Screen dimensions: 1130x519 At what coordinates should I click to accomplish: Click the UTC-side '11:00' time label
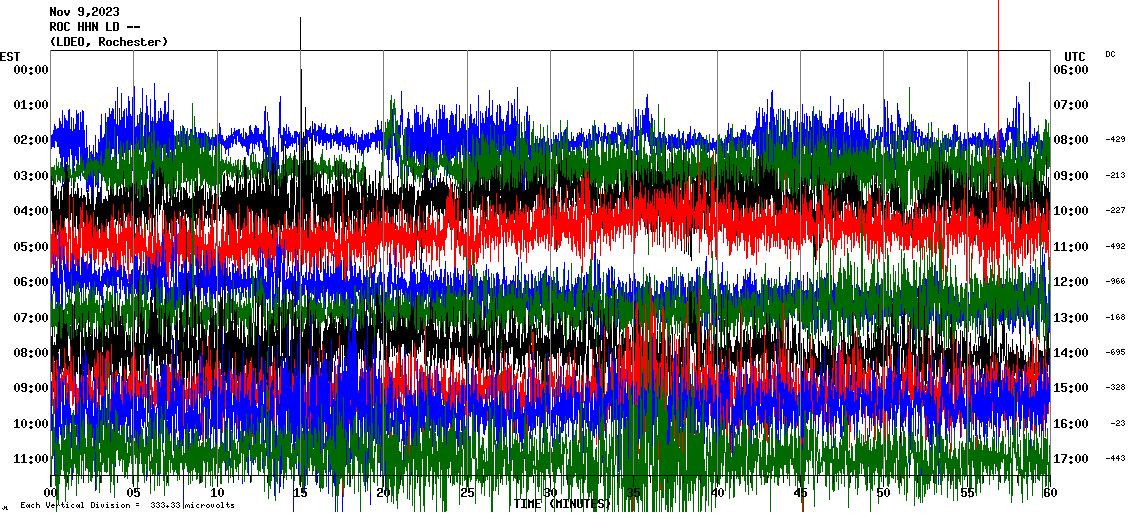tap(1072, 246)
